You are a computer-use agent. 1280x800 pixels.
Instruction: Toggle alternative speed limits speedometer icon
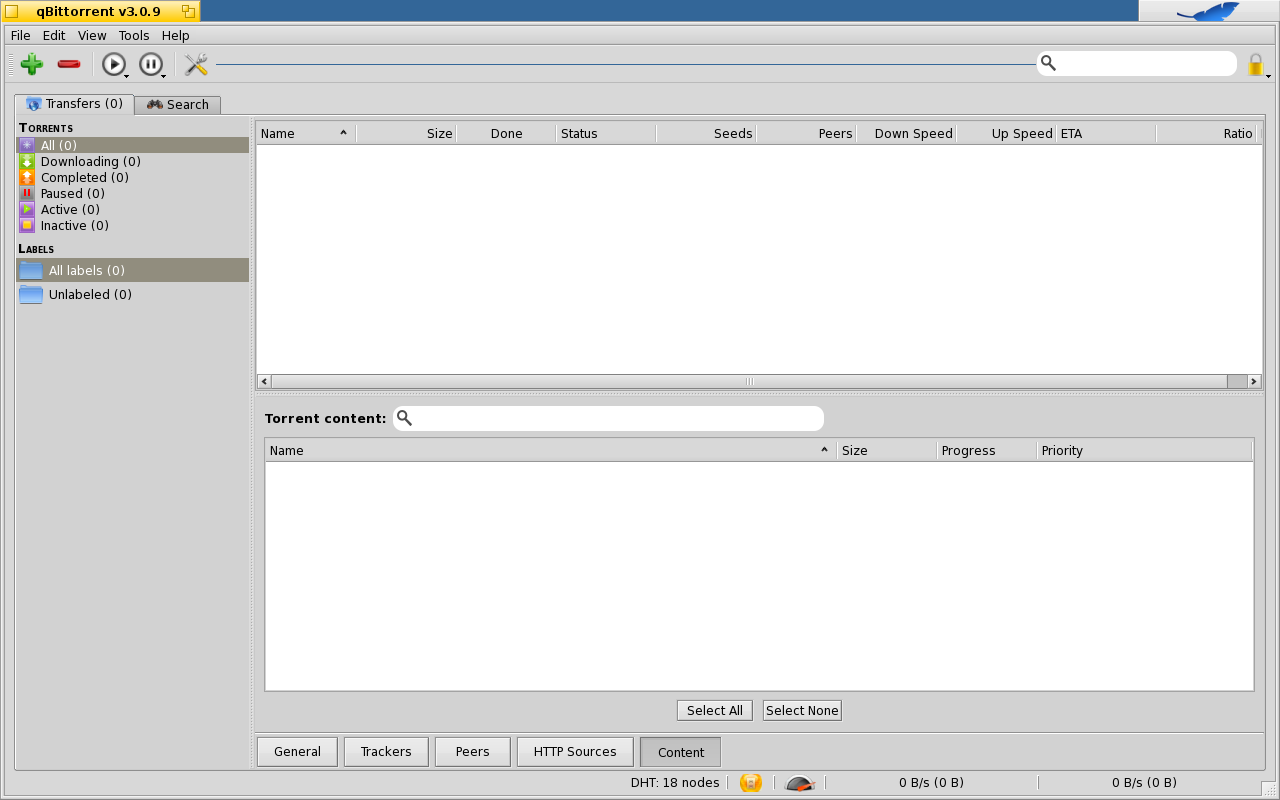(800, 783)
